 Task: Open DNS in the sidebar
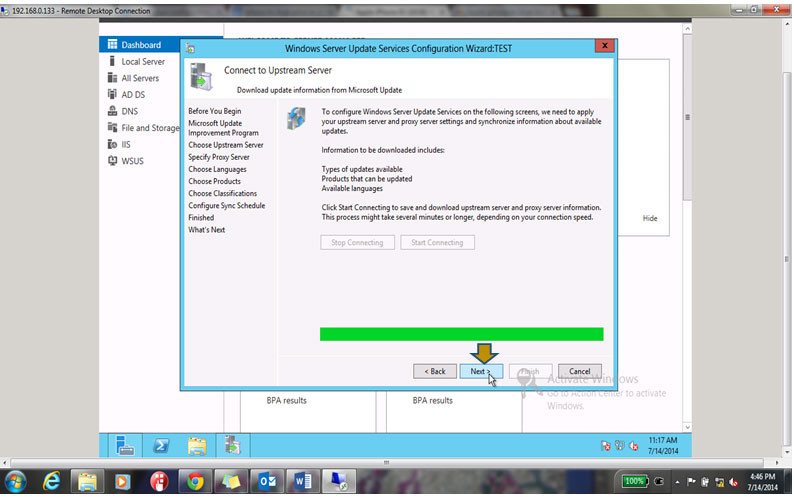coord(129,111)
